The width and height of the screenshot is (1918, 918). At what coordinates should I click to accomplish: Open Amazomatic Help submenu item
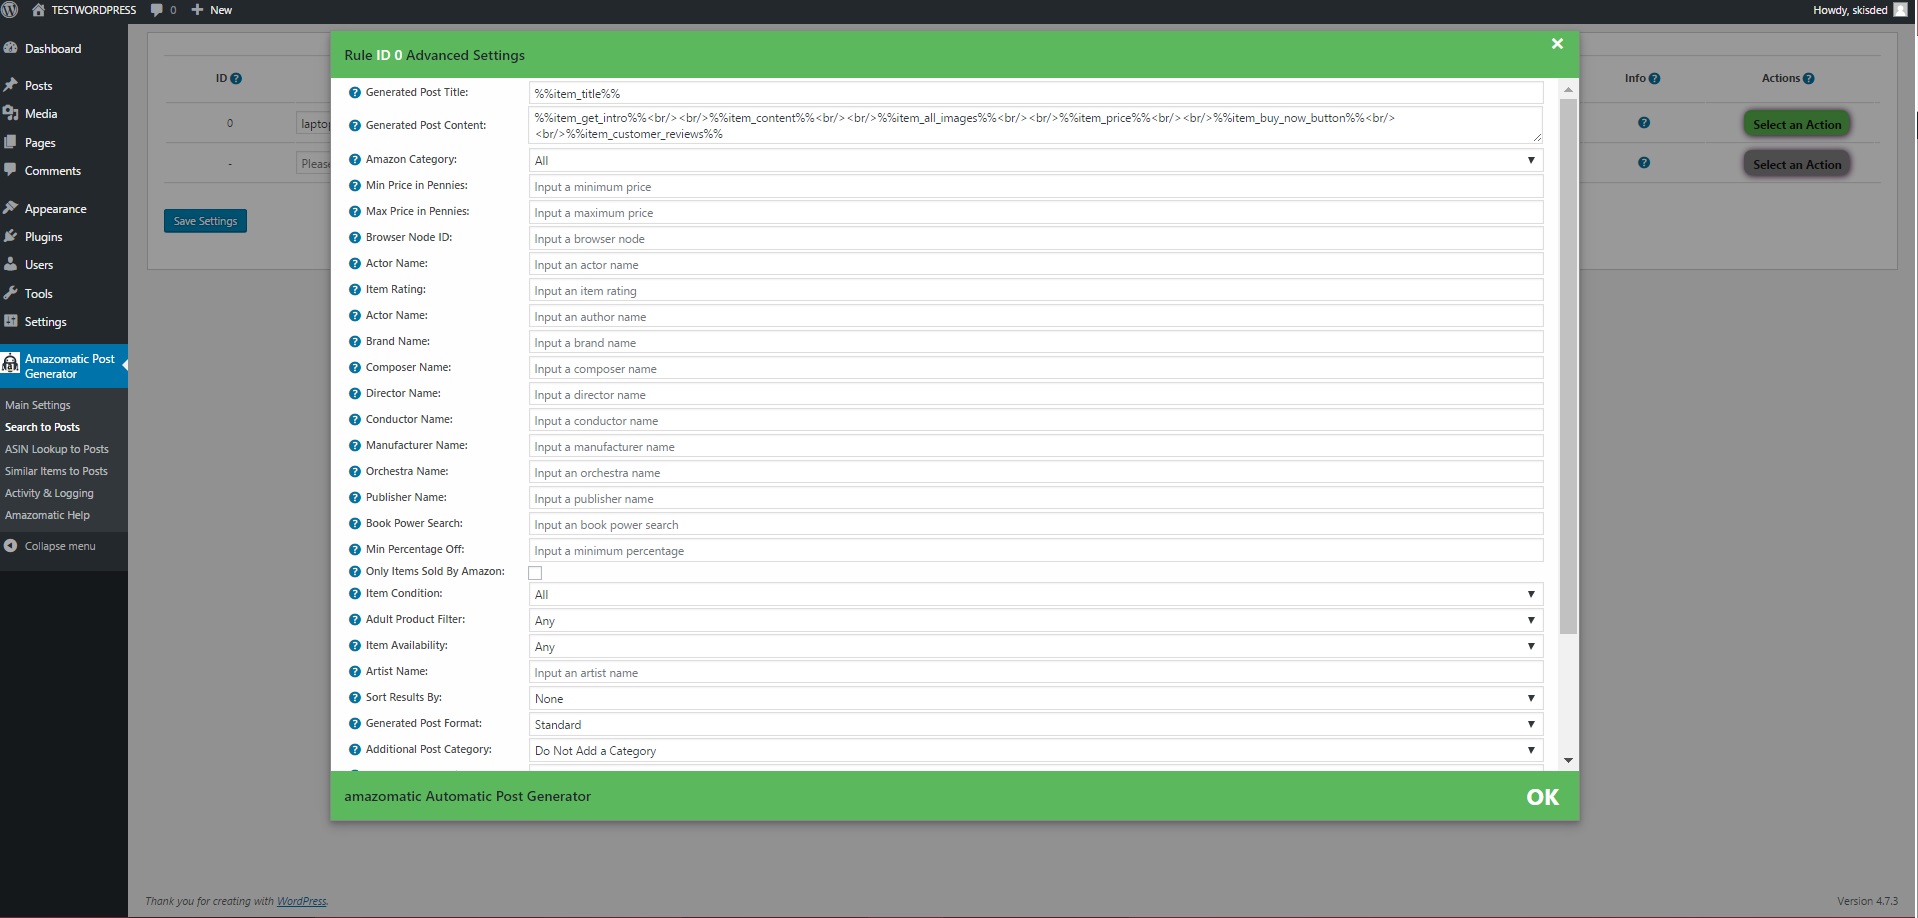tap(47, 515)
